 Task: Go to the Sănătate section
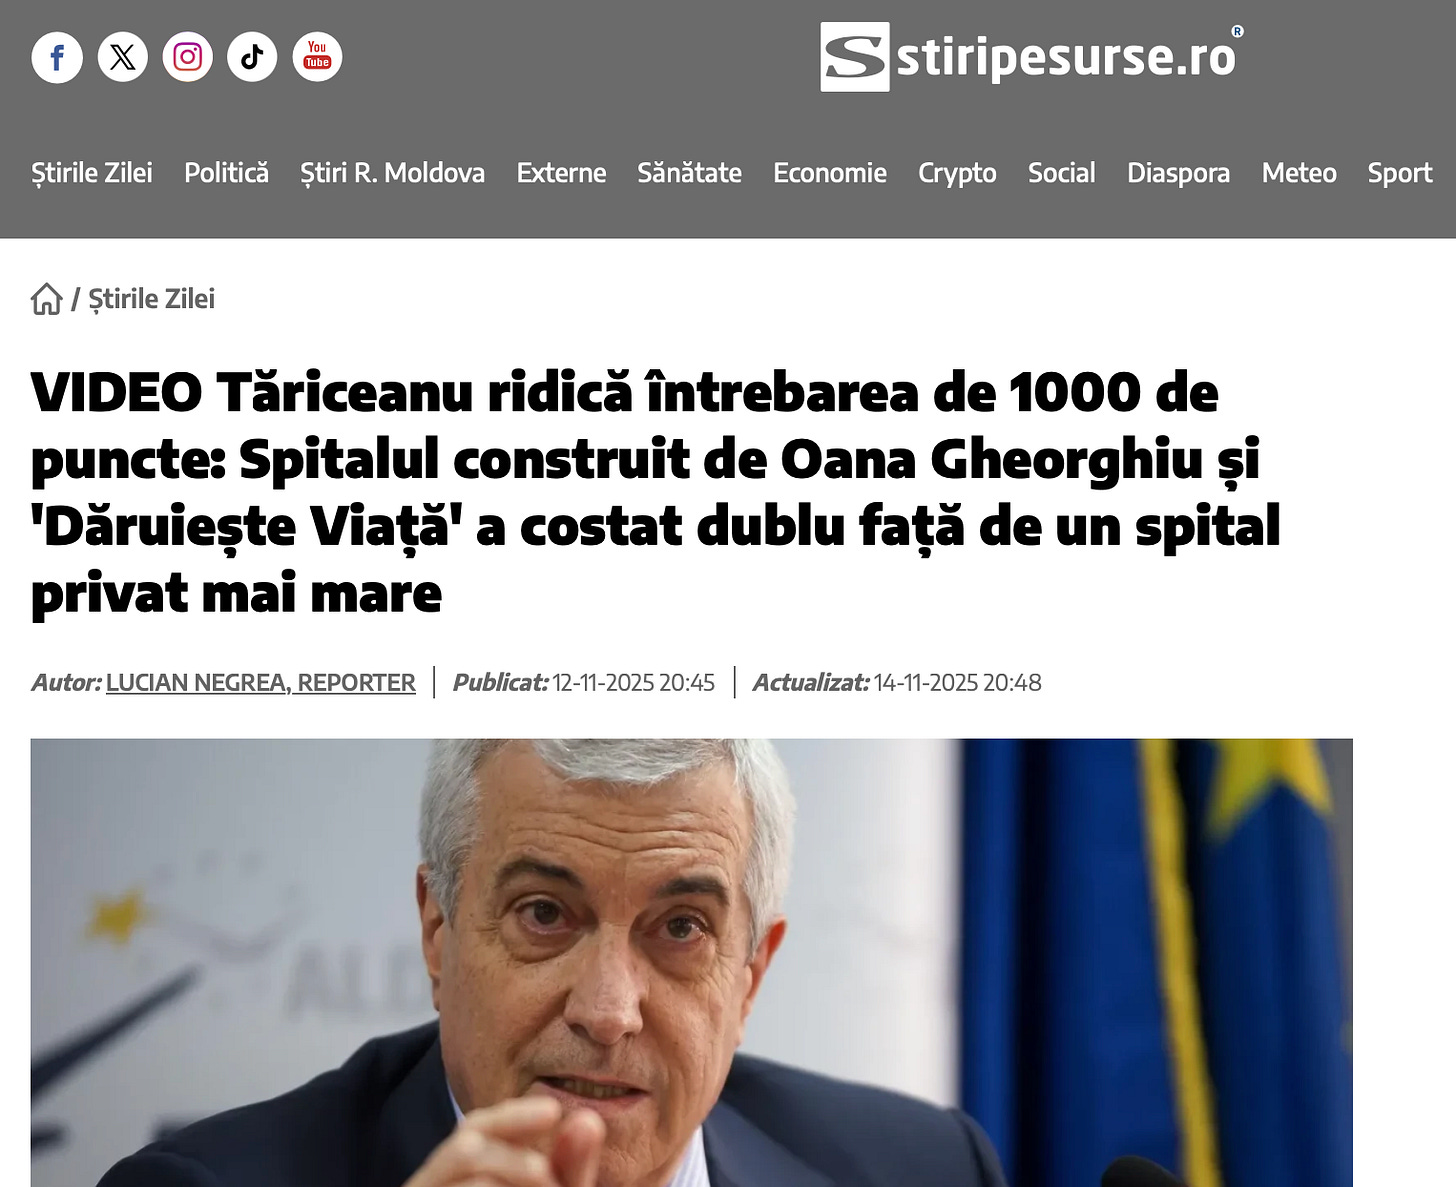(x=689, y=173)
